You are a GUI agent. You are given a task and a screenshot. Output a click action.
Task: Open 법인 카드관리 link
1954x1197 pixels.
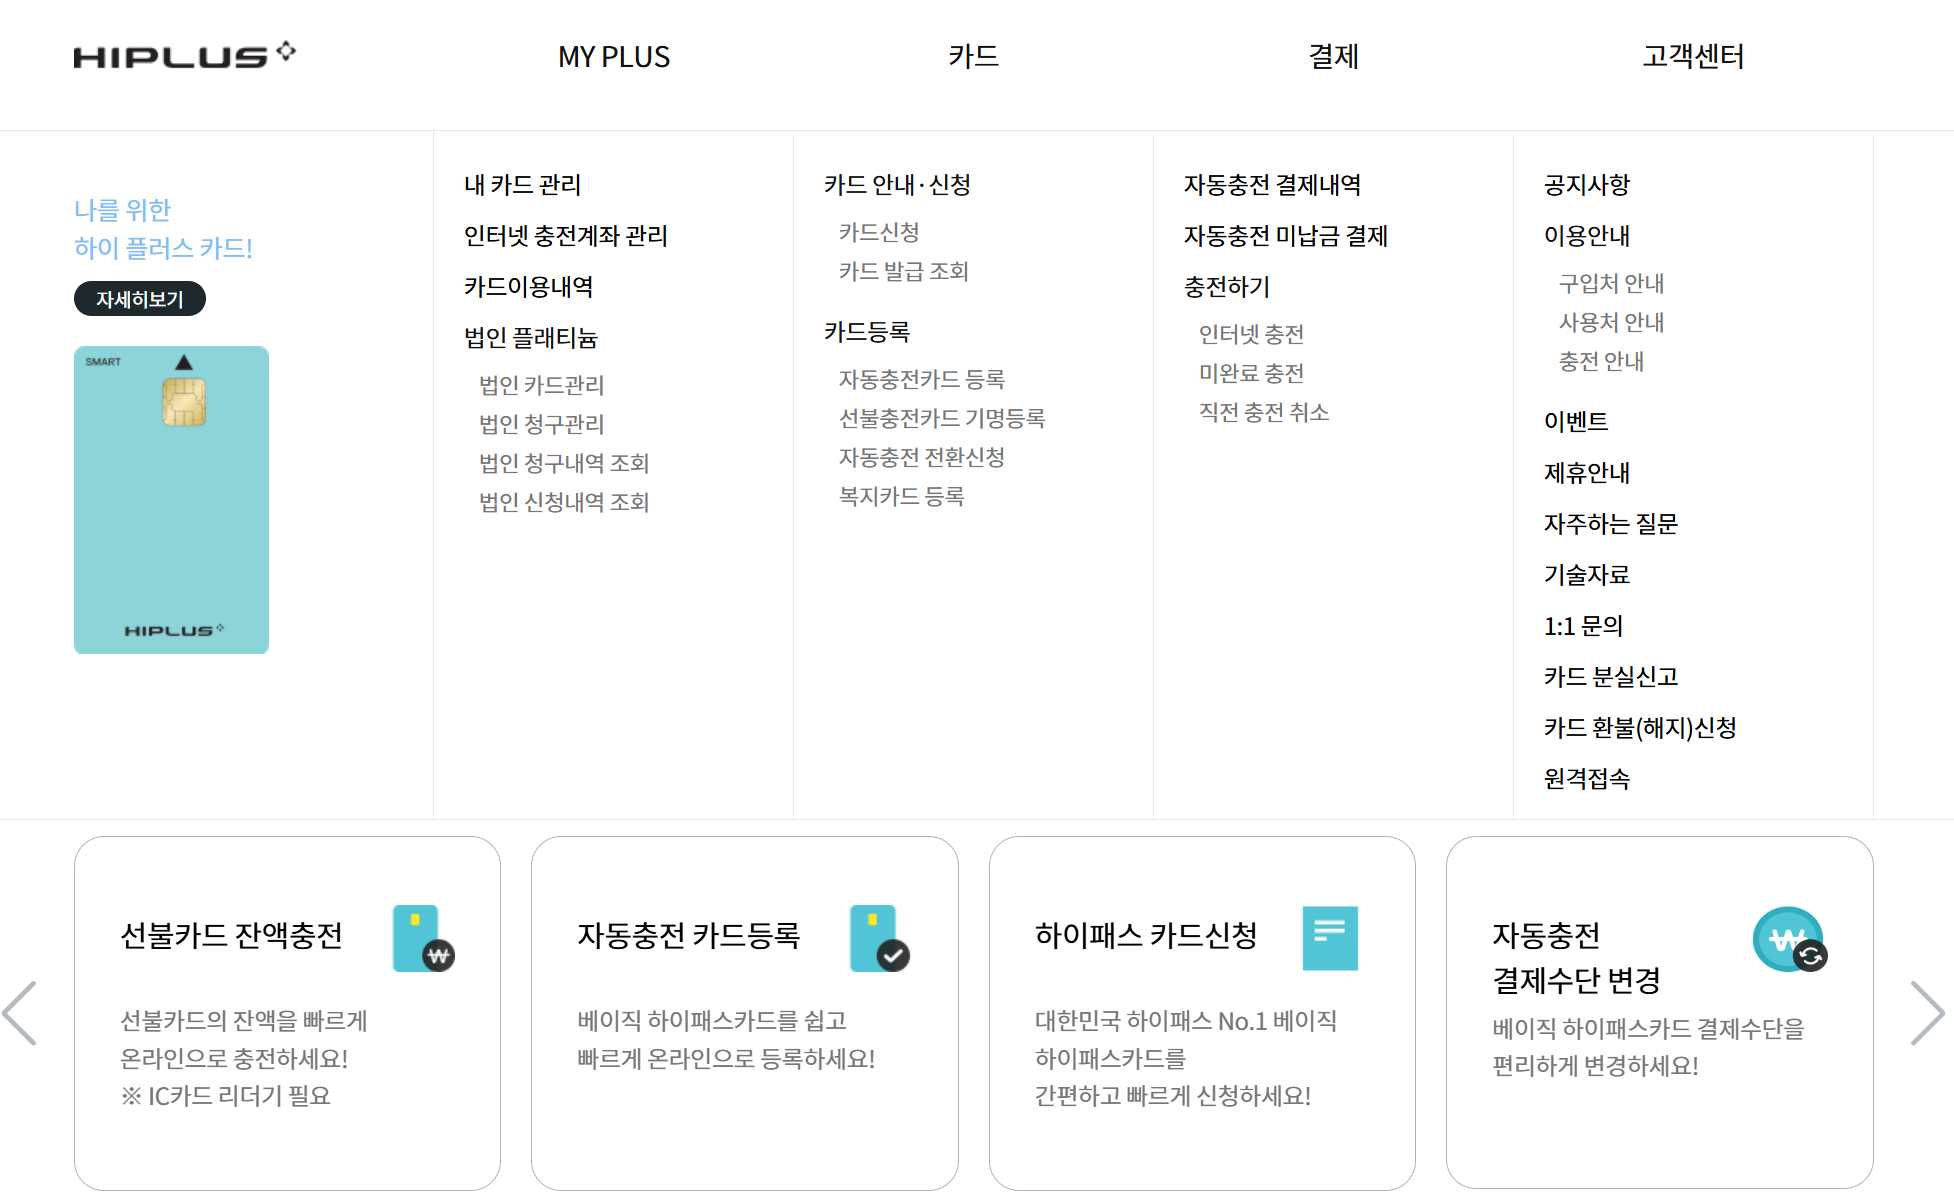(541, 385)
